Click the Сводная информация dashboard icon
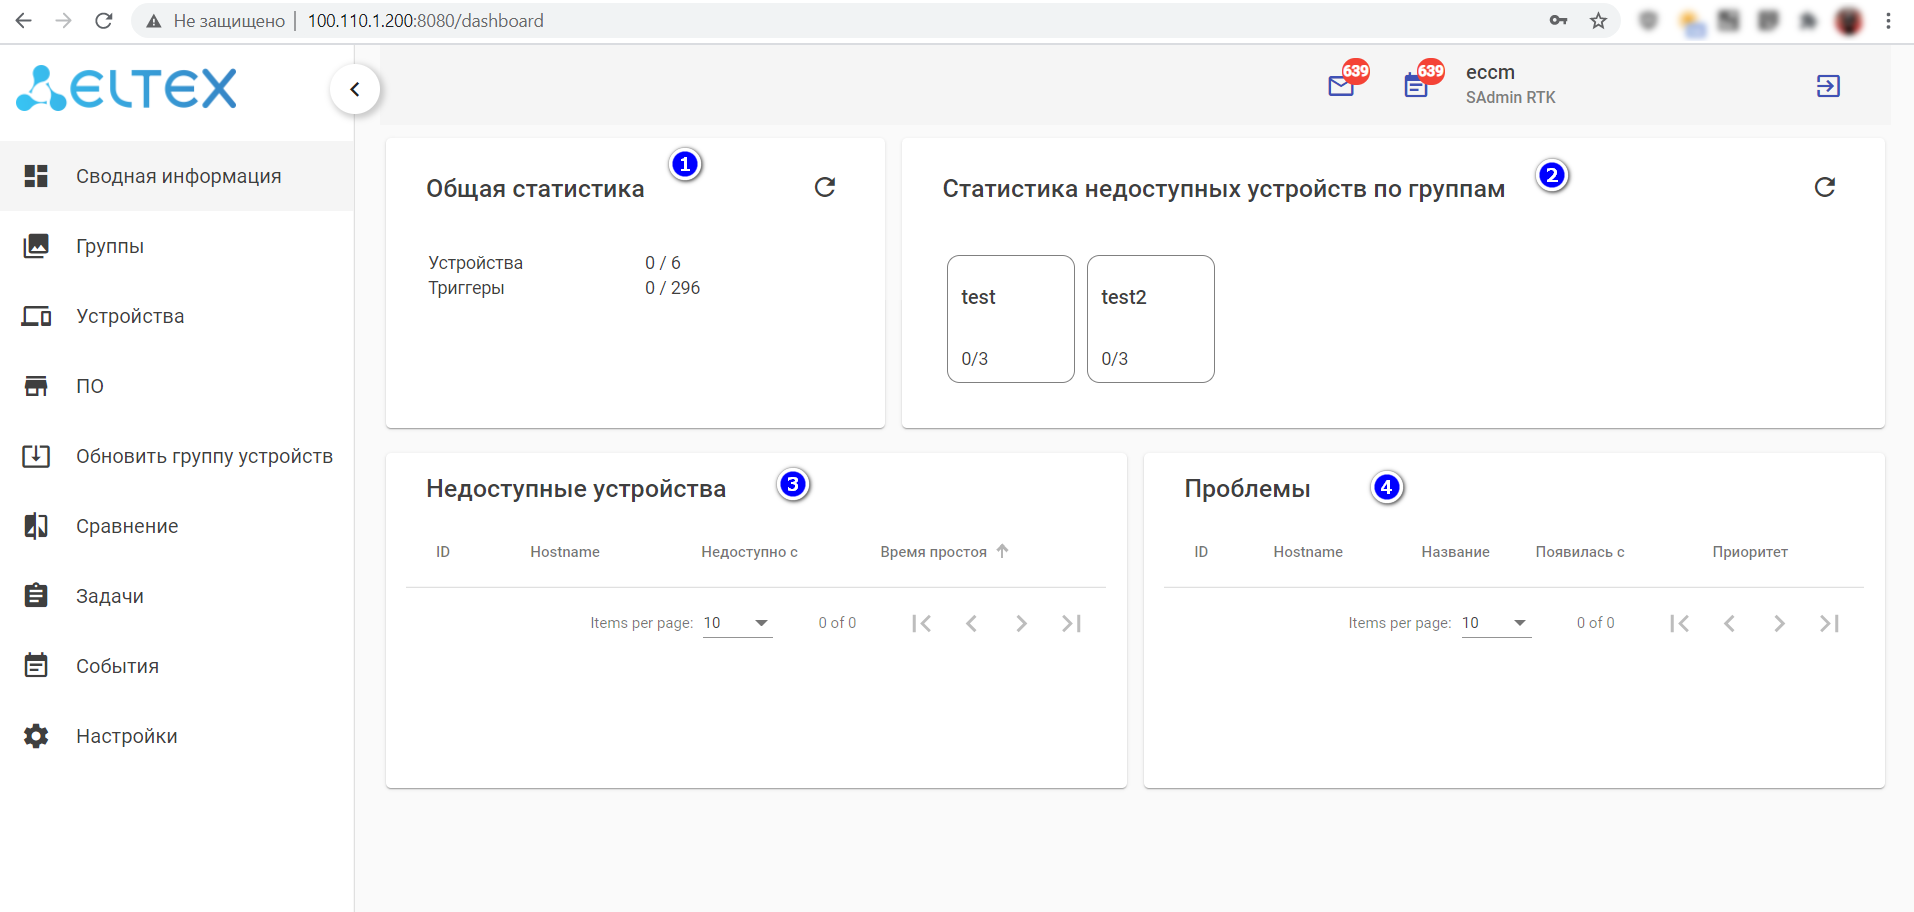 tap(36, 176)
